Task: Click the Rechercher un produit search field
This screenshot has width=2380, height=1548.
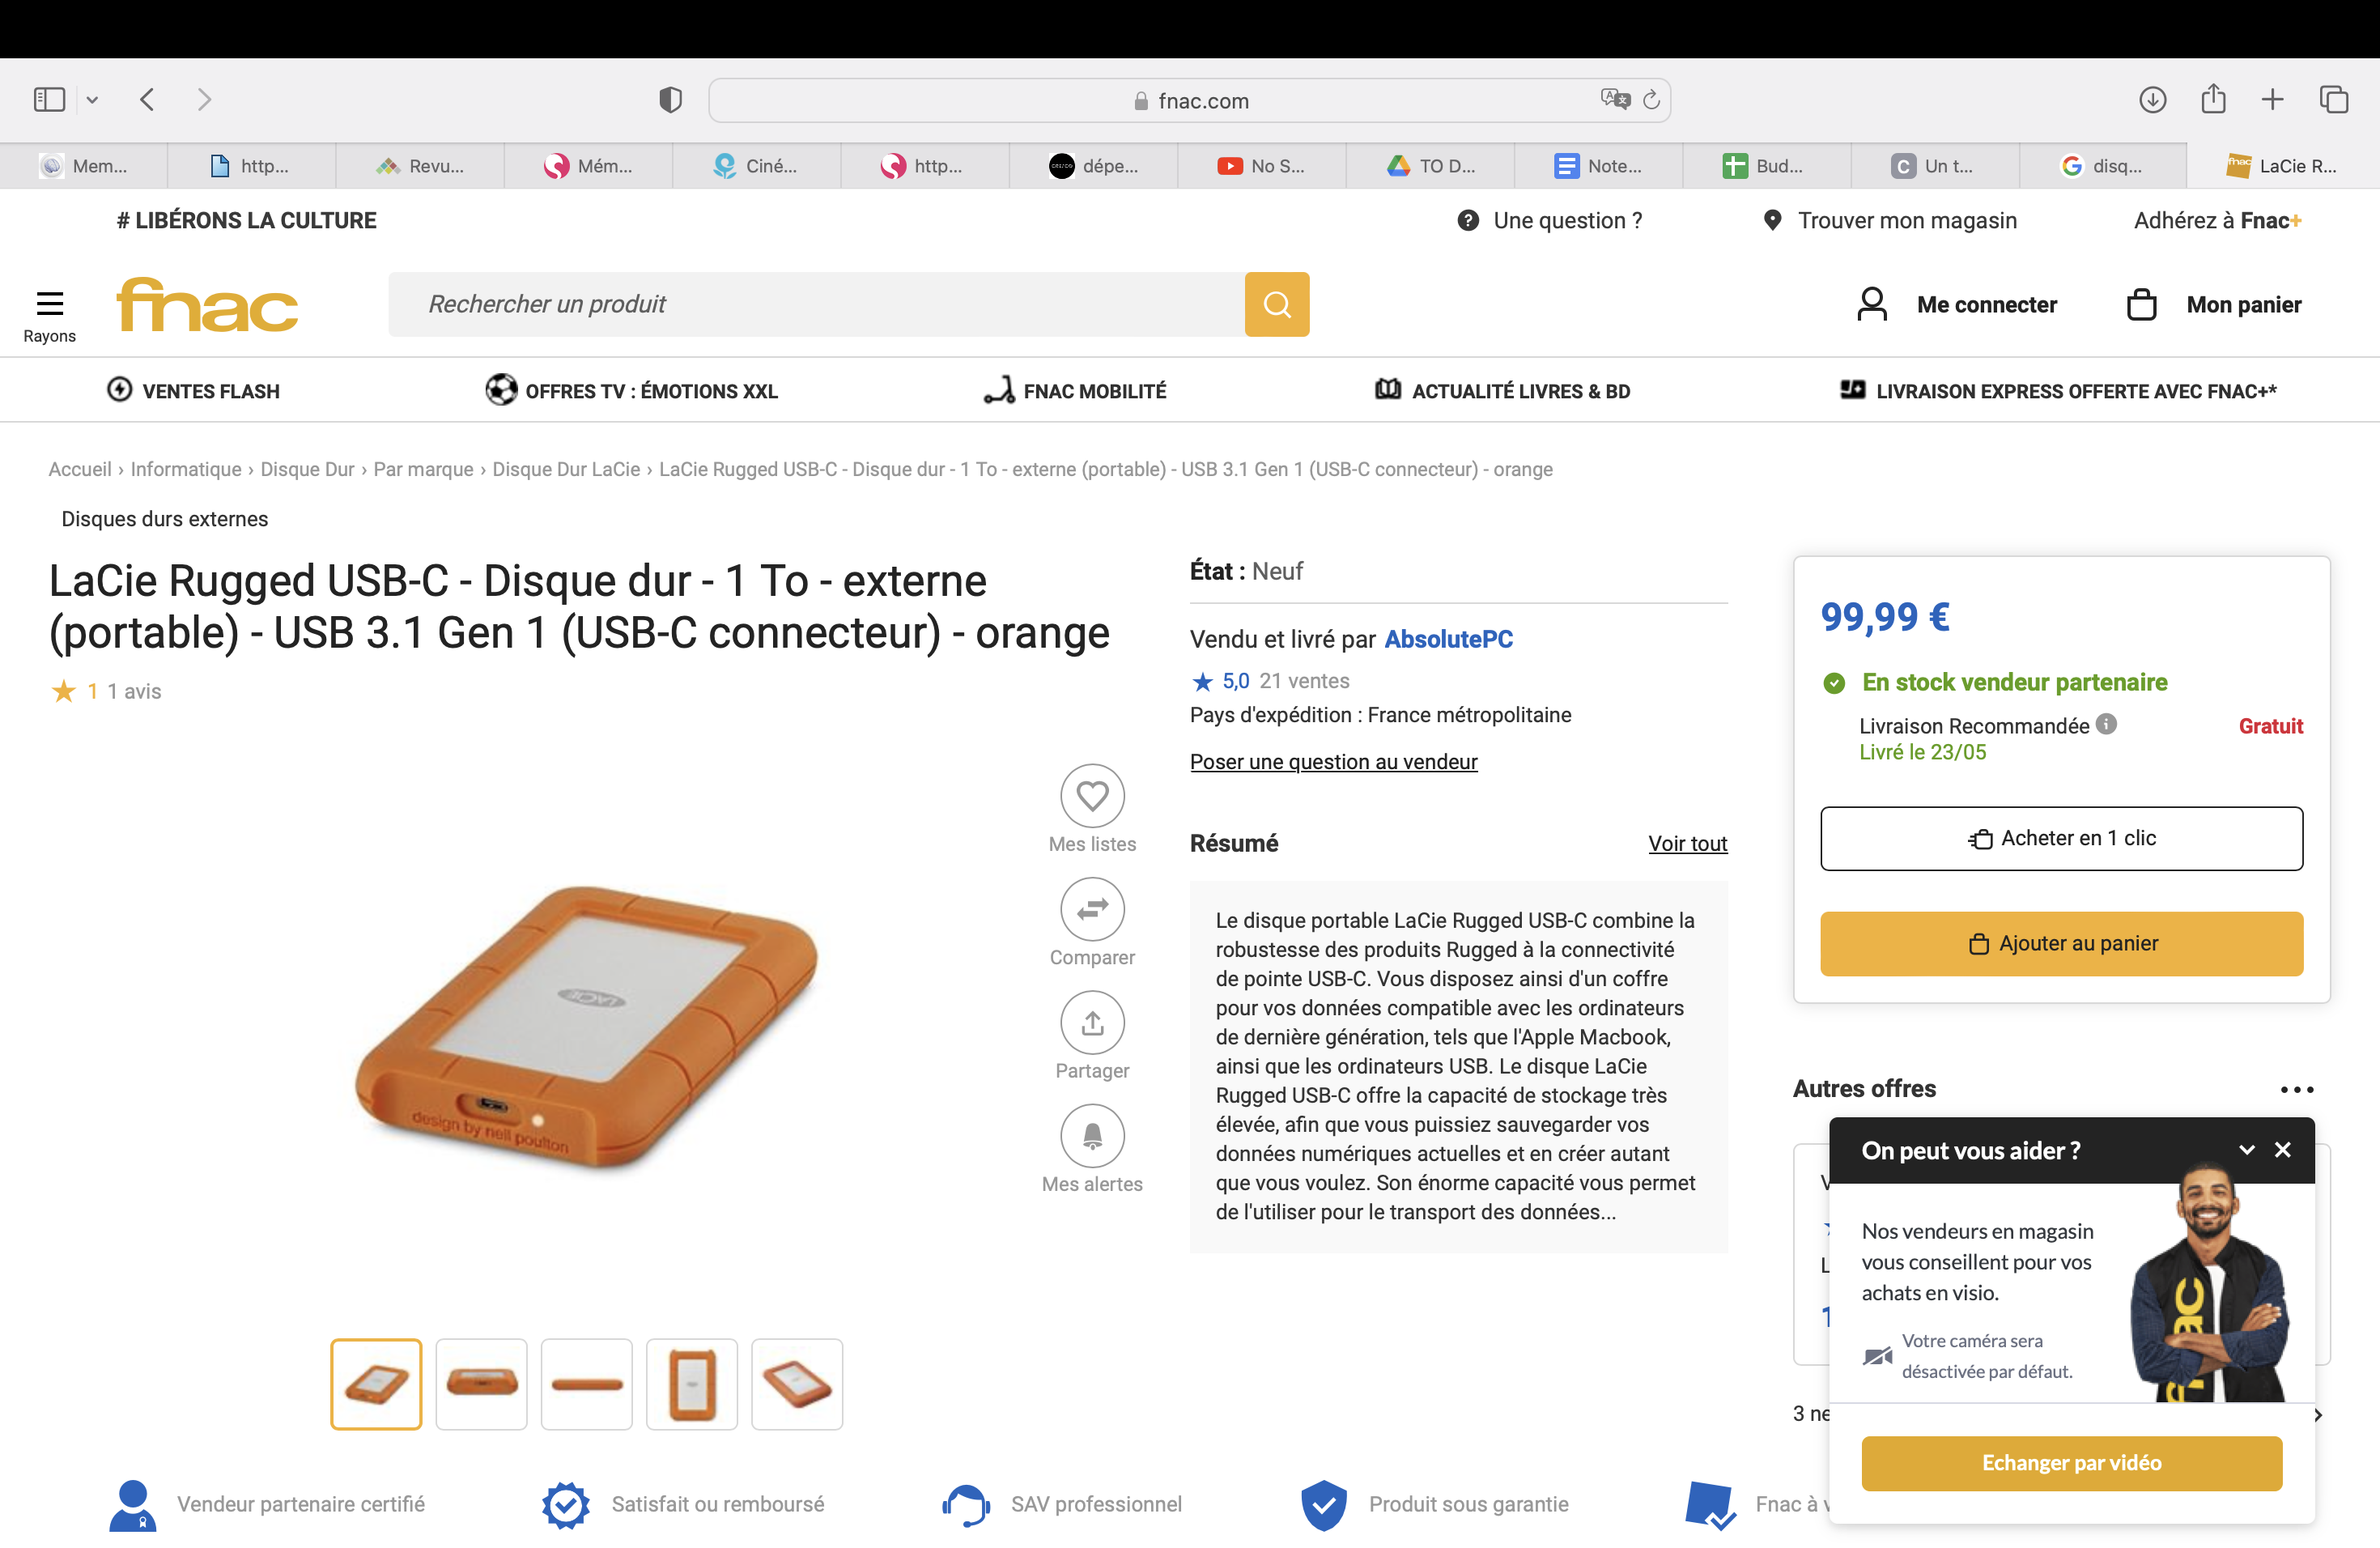Action: [x=816, y=304]
